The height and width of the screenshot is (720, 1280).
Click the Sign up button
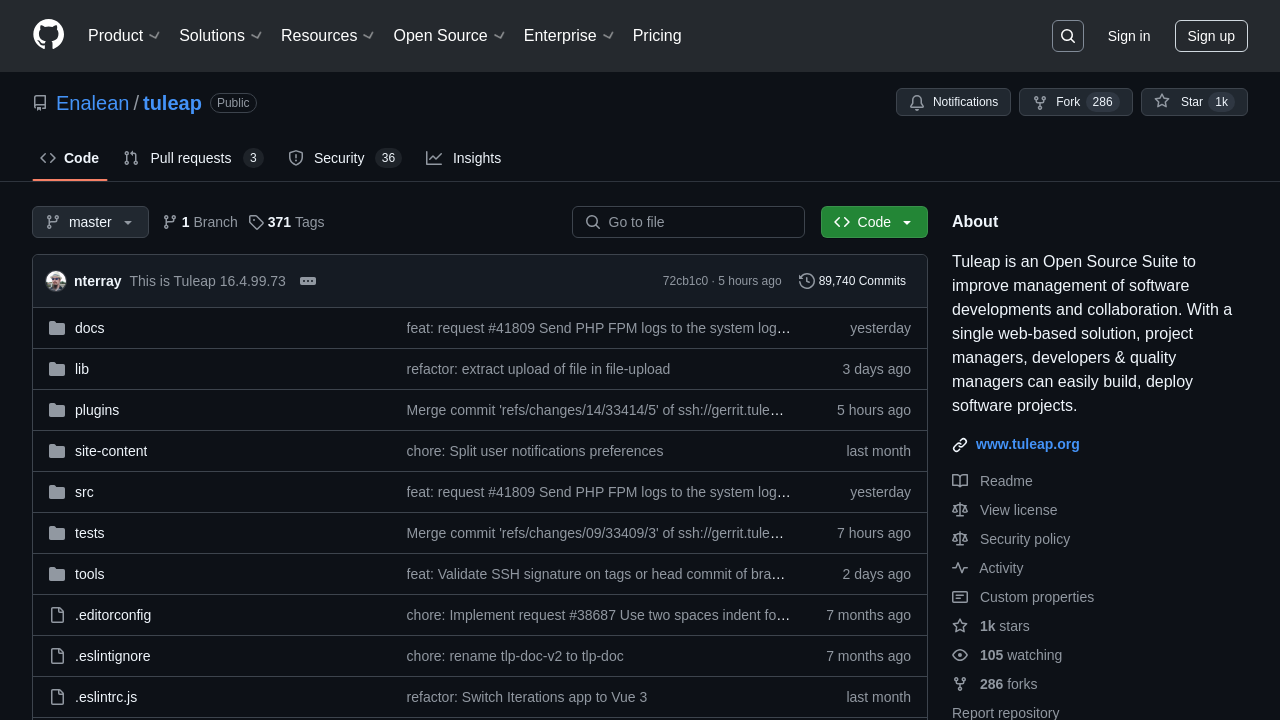click(x=1211, y=36)
